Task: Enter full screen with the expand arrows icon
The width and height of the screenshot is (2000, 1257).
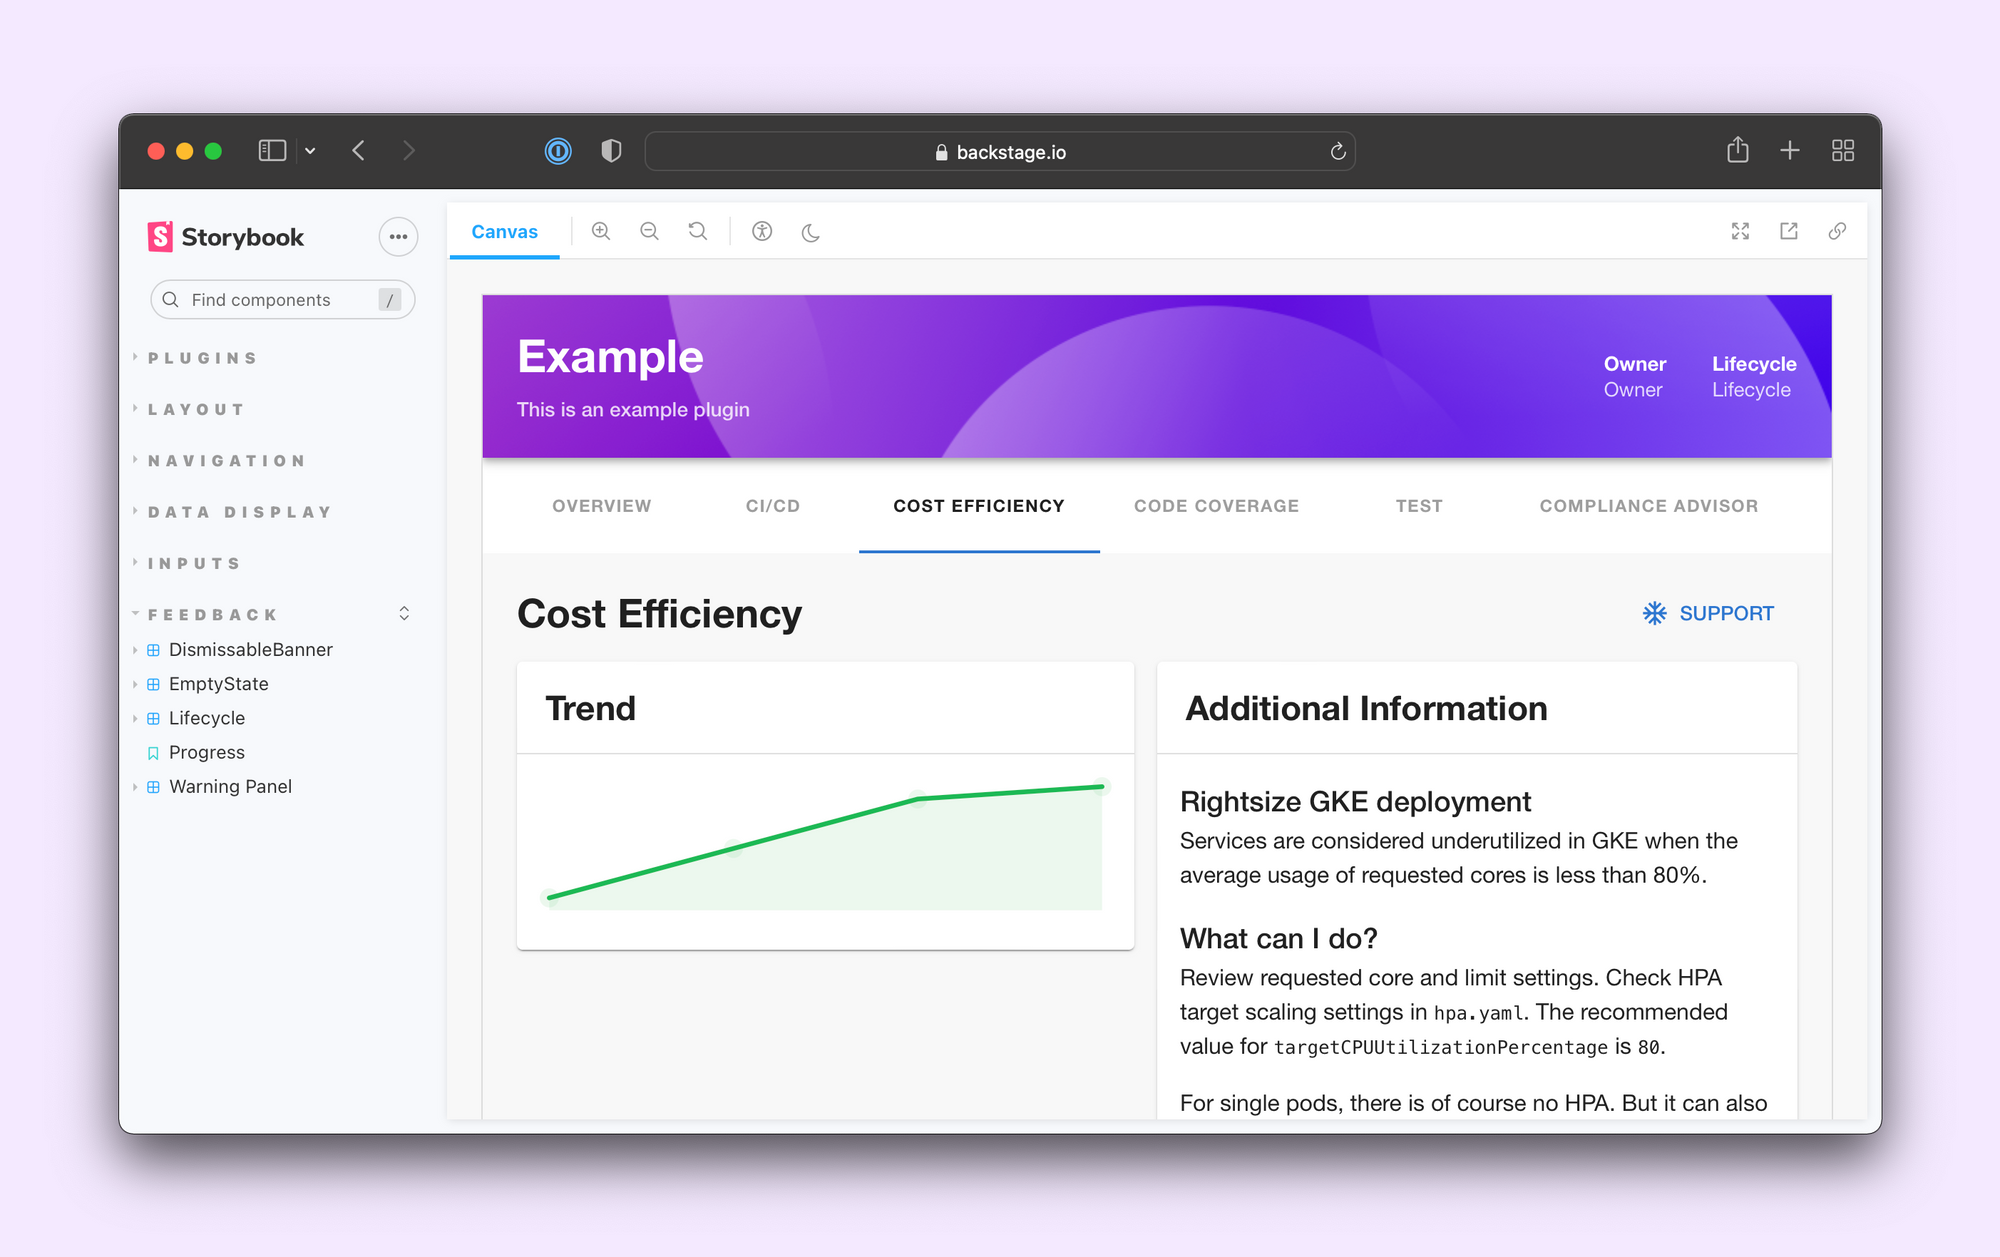Action: (1740, 231)
